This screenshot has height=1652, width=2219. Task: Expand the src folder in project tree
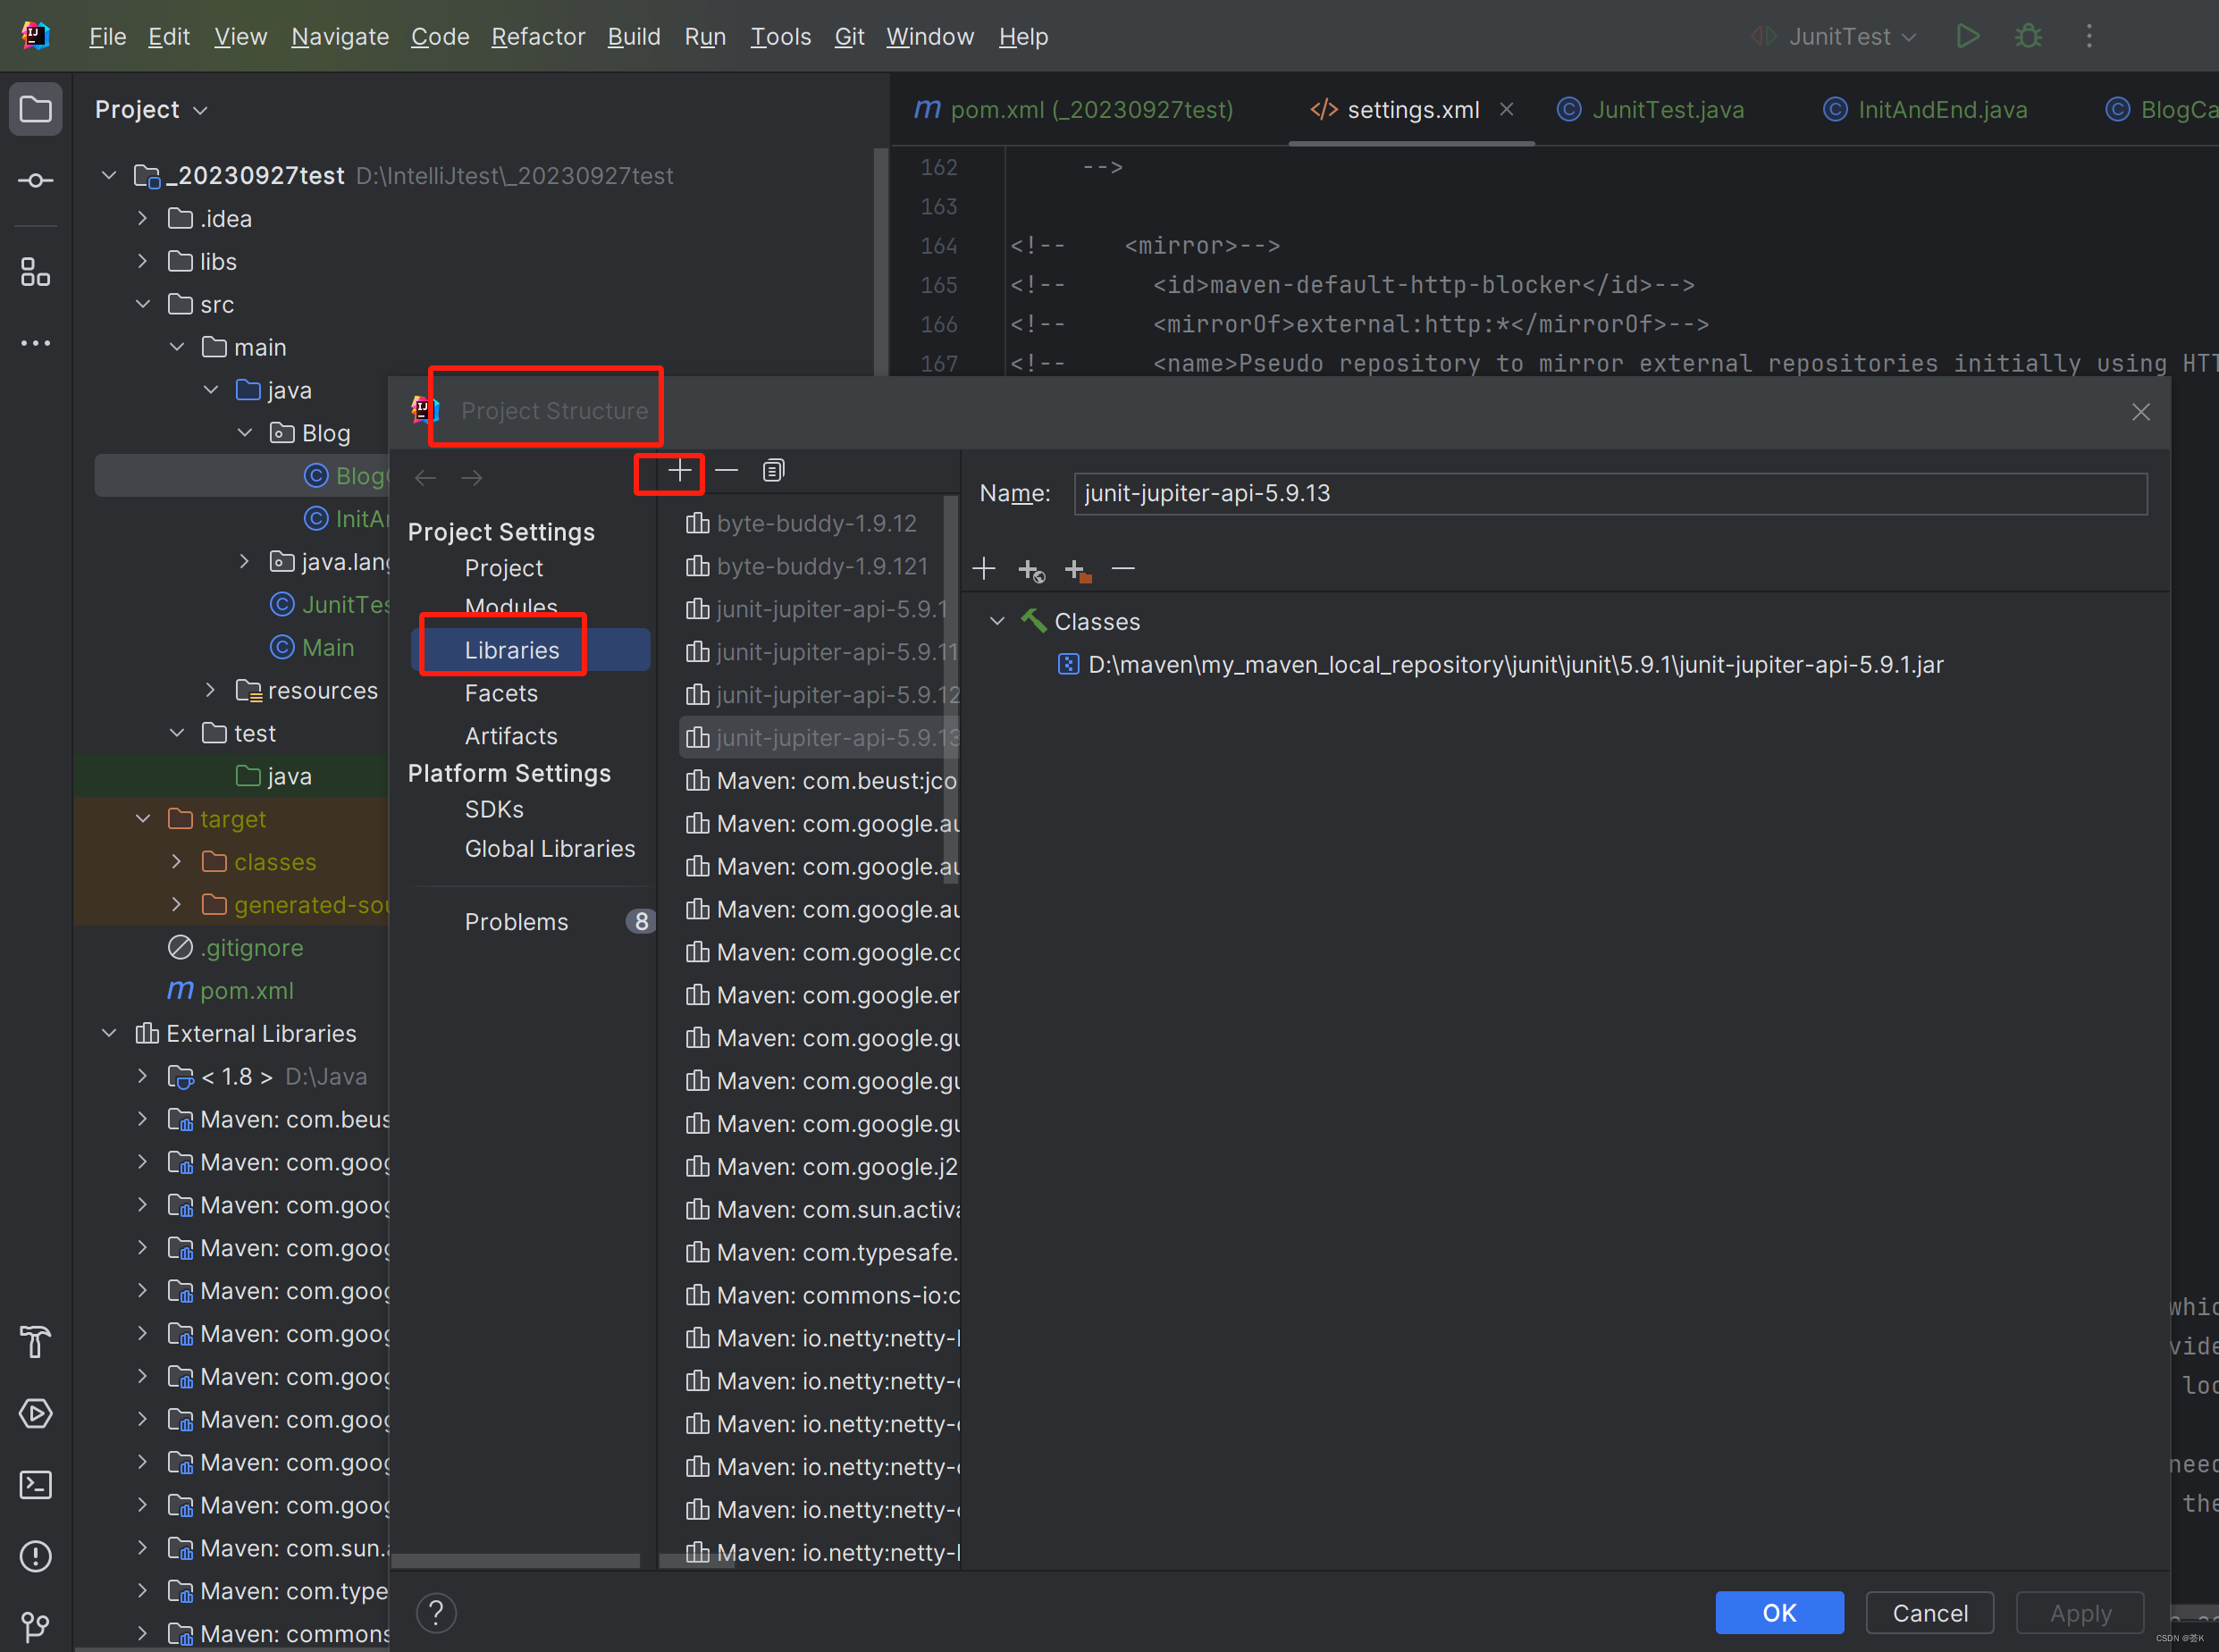(144, 302)
